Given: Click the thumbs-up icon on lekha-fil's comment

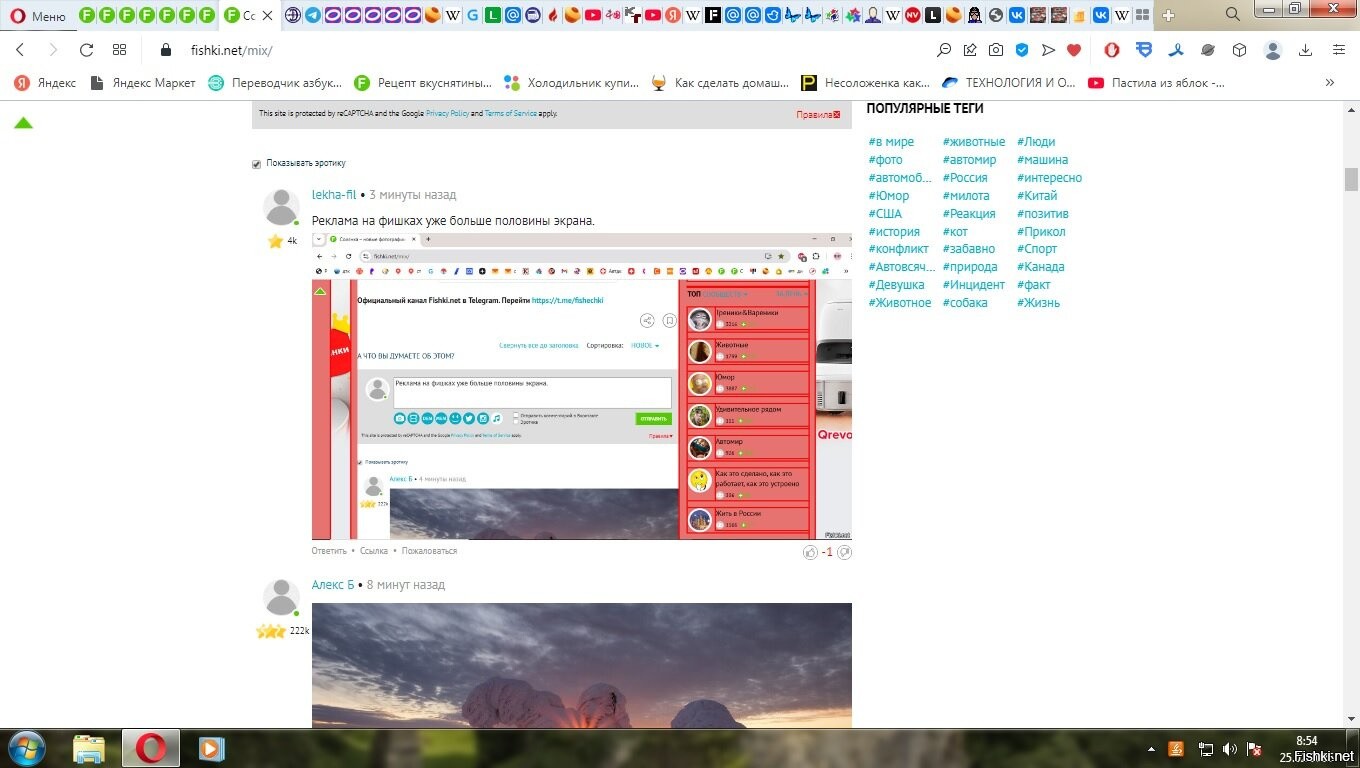Looking at the screenshot, I should pyautogui.click(x=810, y=552).
